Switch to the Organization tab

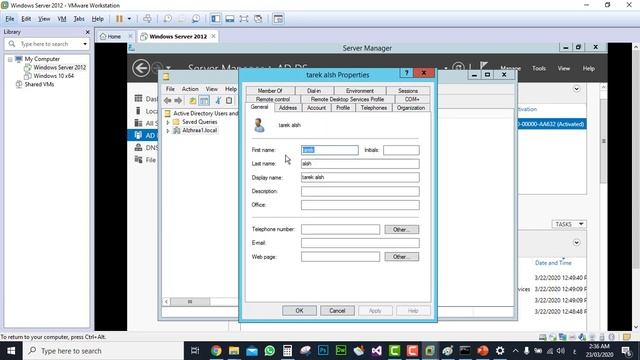click(x=411, y=108)
